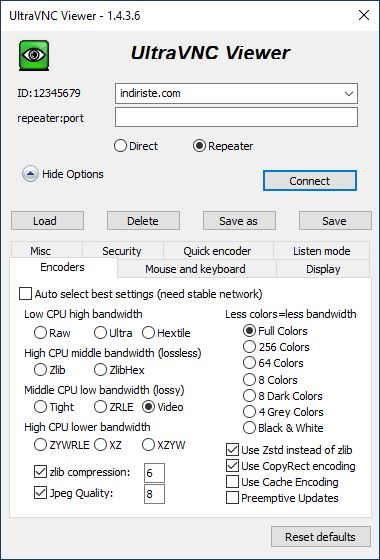Image resolution: width=380 pixels, height=560 pixels.
Task: Select the Black & White radio button
Action: 249,428
